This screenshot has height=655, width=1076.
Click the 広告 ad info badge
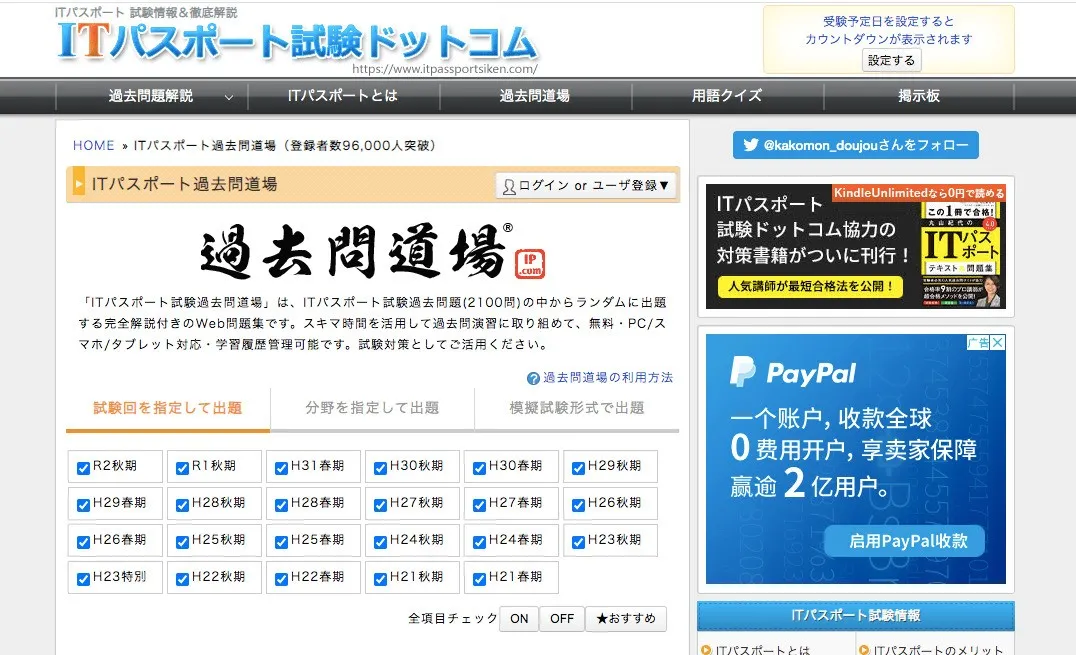(x=979, y=342)
